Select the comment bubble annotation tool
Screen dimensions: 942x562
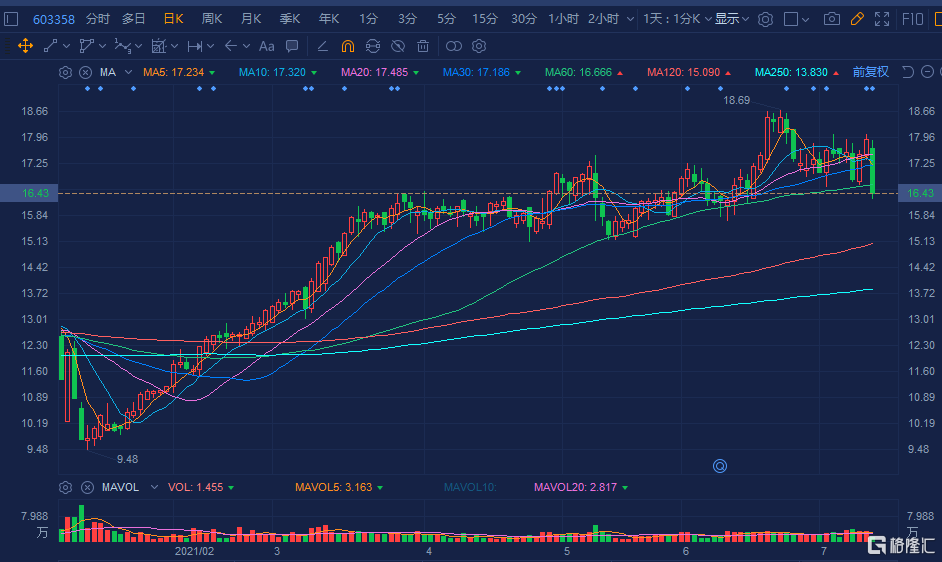pyautogui.click(x=292, y=46)
